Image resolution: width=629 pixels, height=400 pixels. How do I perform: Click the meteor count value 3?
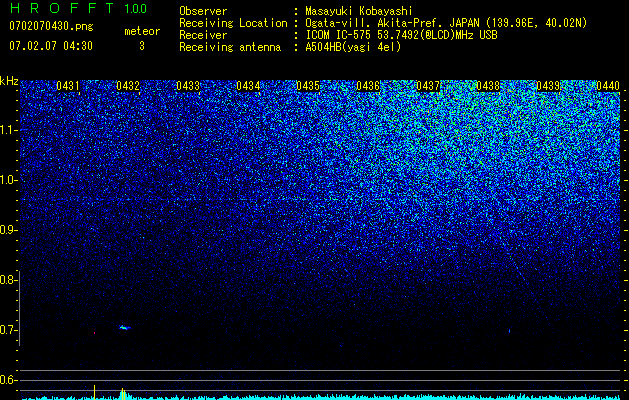(x=142, y=46)
